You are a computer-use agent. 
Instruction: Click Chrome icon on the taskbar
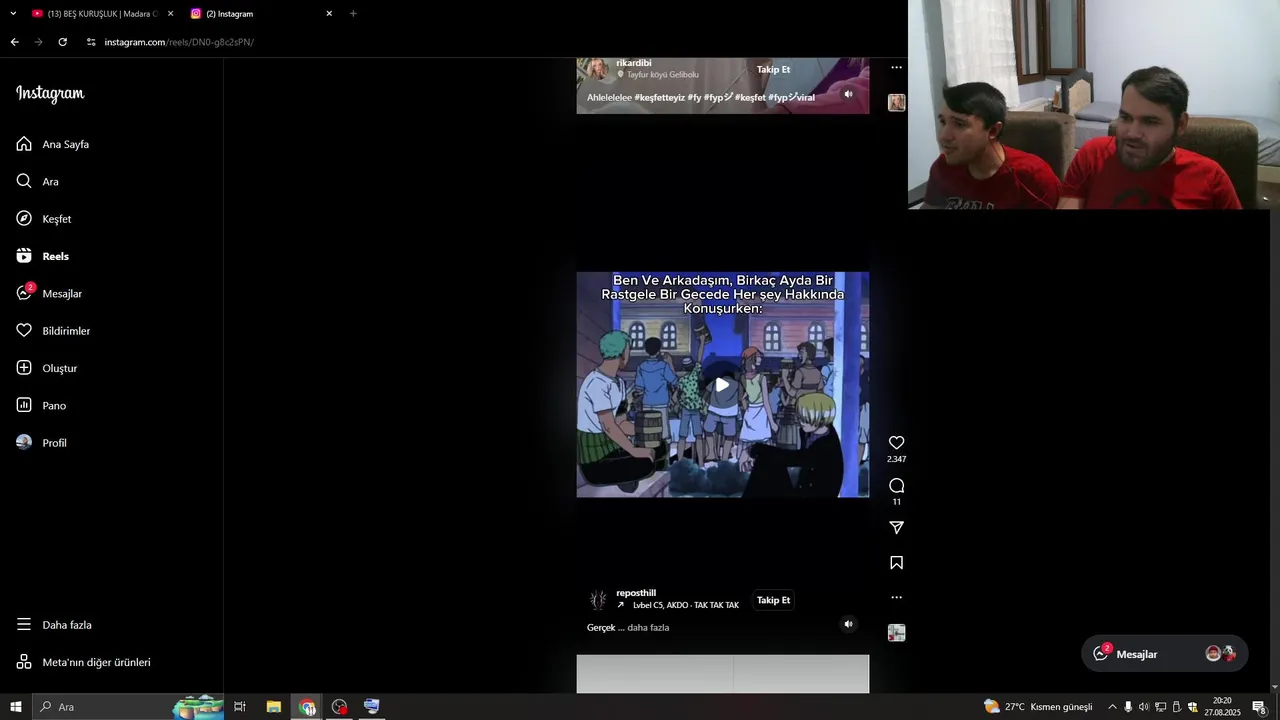click(x=307, y=707)
